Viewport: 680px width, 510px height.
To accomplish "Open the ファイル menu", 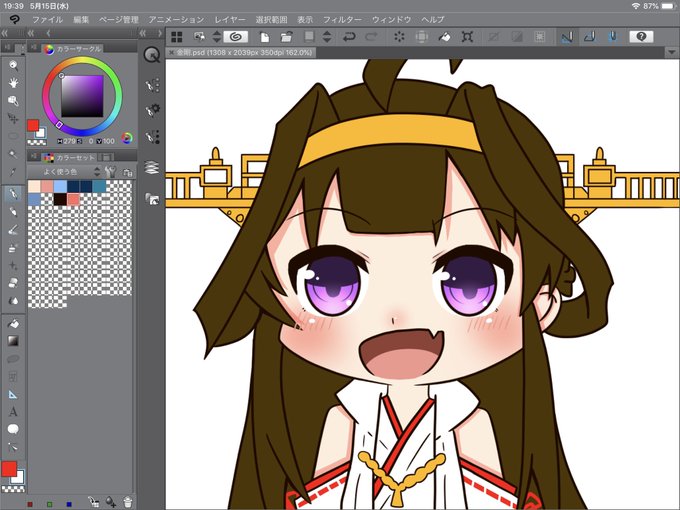I will tap(47, 20).
